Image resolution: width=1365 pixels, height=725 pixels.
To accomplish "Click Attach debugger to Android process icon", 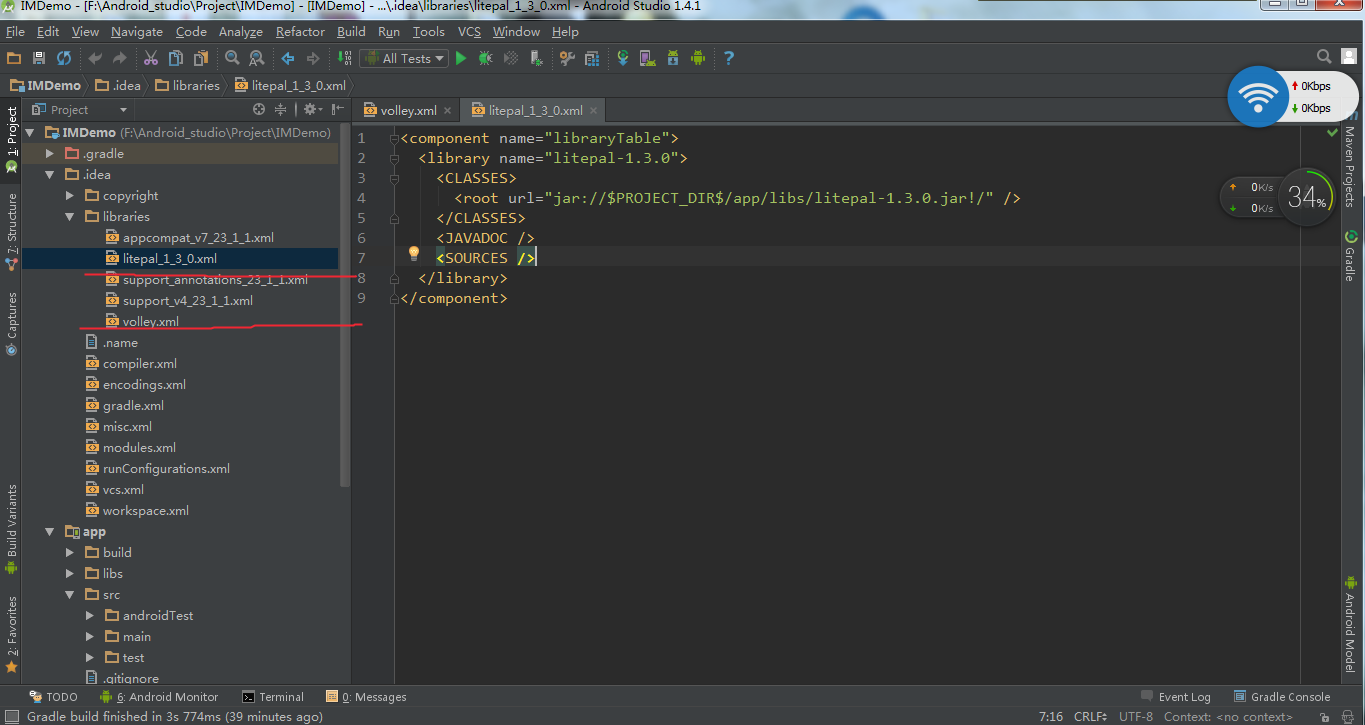I will coord(536,58).
